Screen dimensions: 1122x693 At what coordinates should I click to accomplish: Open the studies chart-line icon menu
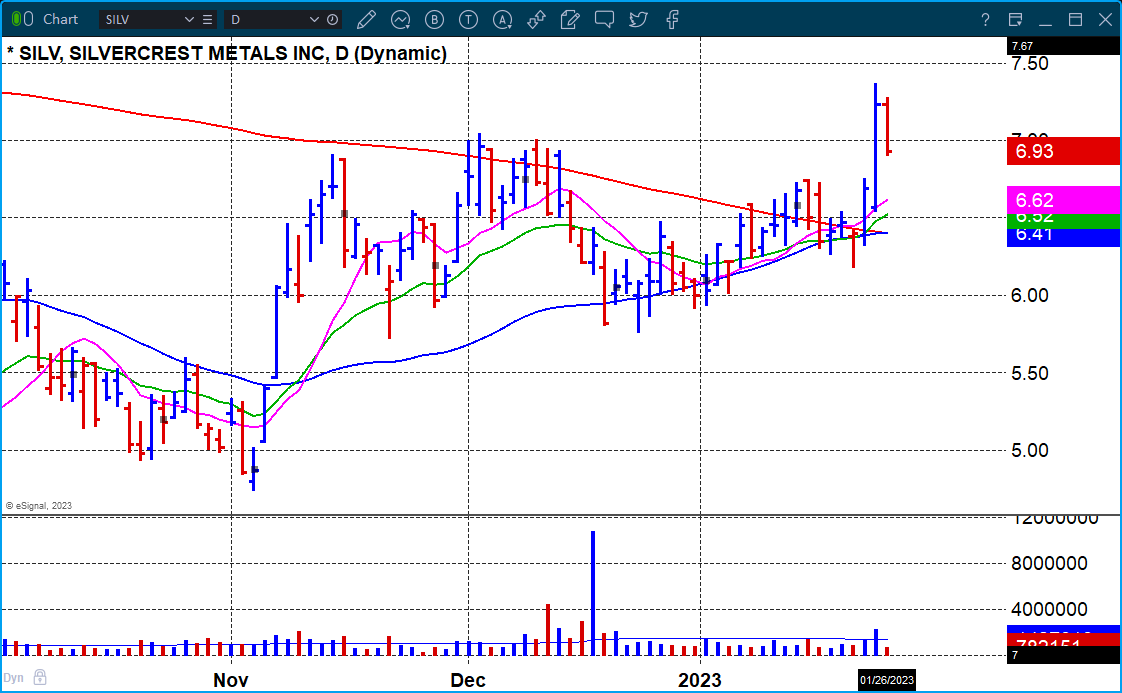[x=401, y=19]
